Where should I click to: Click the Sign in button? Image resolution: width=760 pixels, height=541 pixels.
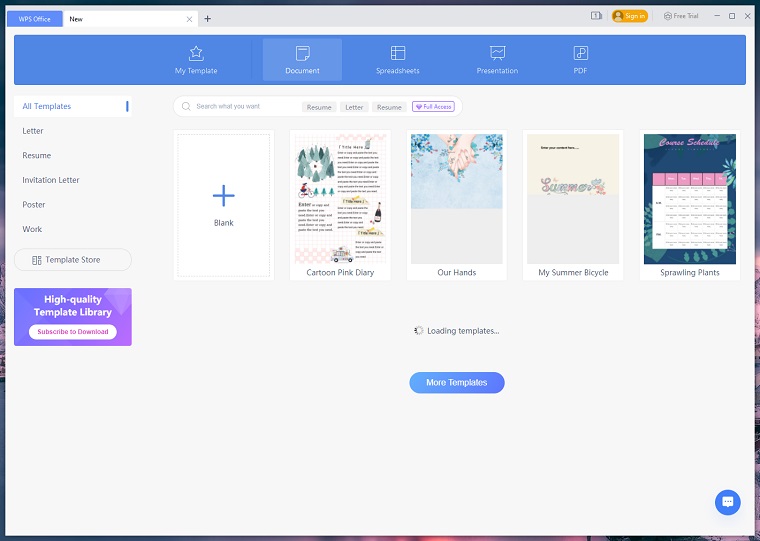630,16
